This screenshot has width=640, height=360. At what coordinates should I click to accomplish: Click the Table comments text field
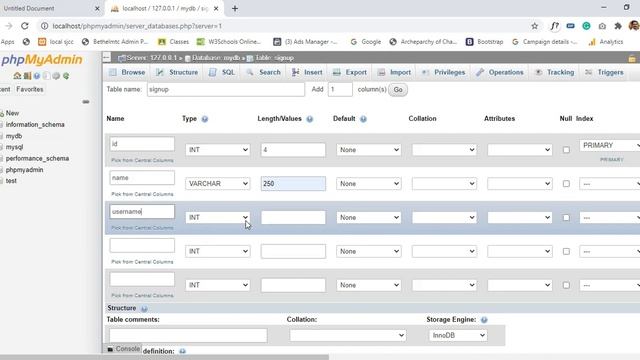(x=188, y=336)
